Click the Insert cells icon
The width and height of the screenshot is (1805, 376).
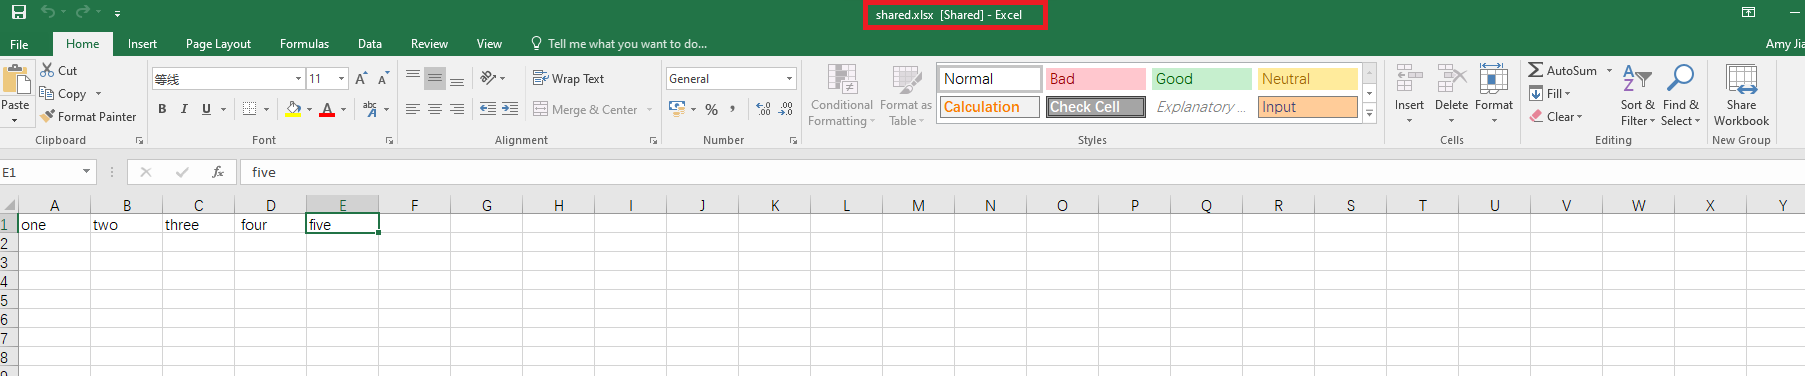coord(1409,78)
